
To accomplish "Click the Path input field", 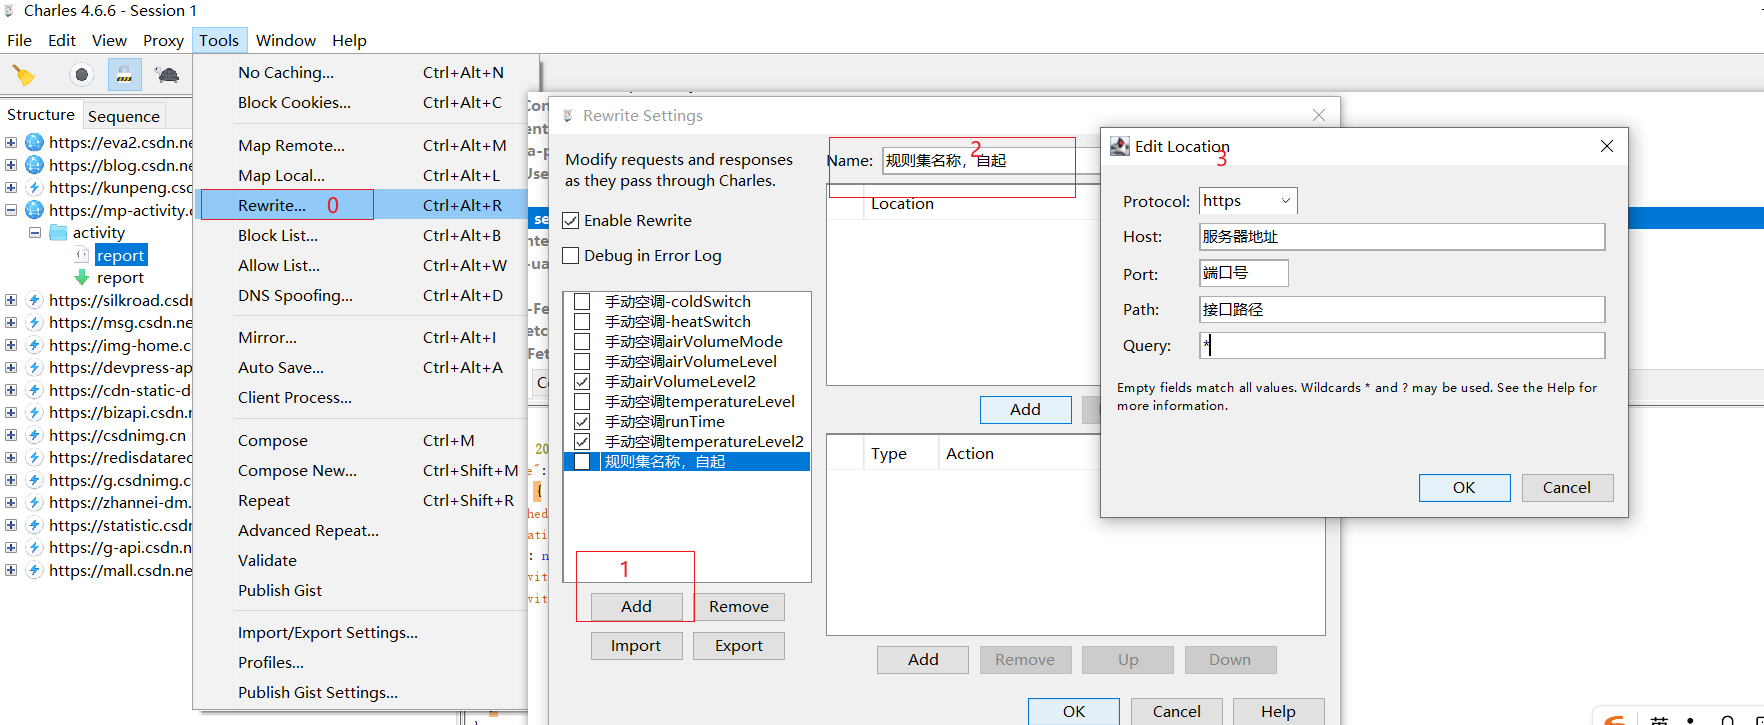I will pos(1402,309).
